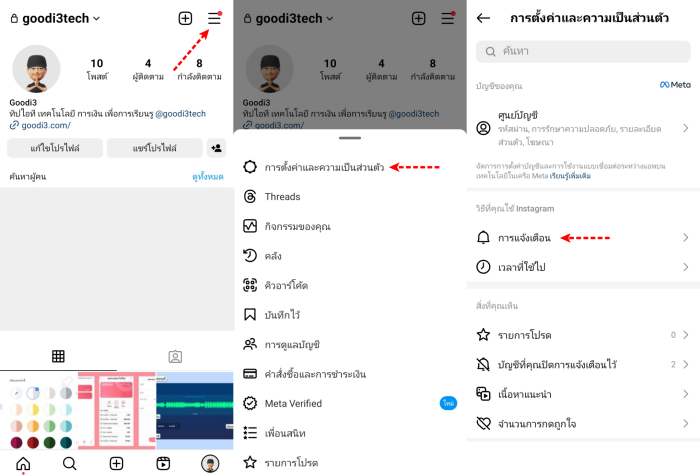Image resolution: width=700 pixels, height=476 pixels.
Task: Open Meta Verified menu entry
Action: pos(350,403)
